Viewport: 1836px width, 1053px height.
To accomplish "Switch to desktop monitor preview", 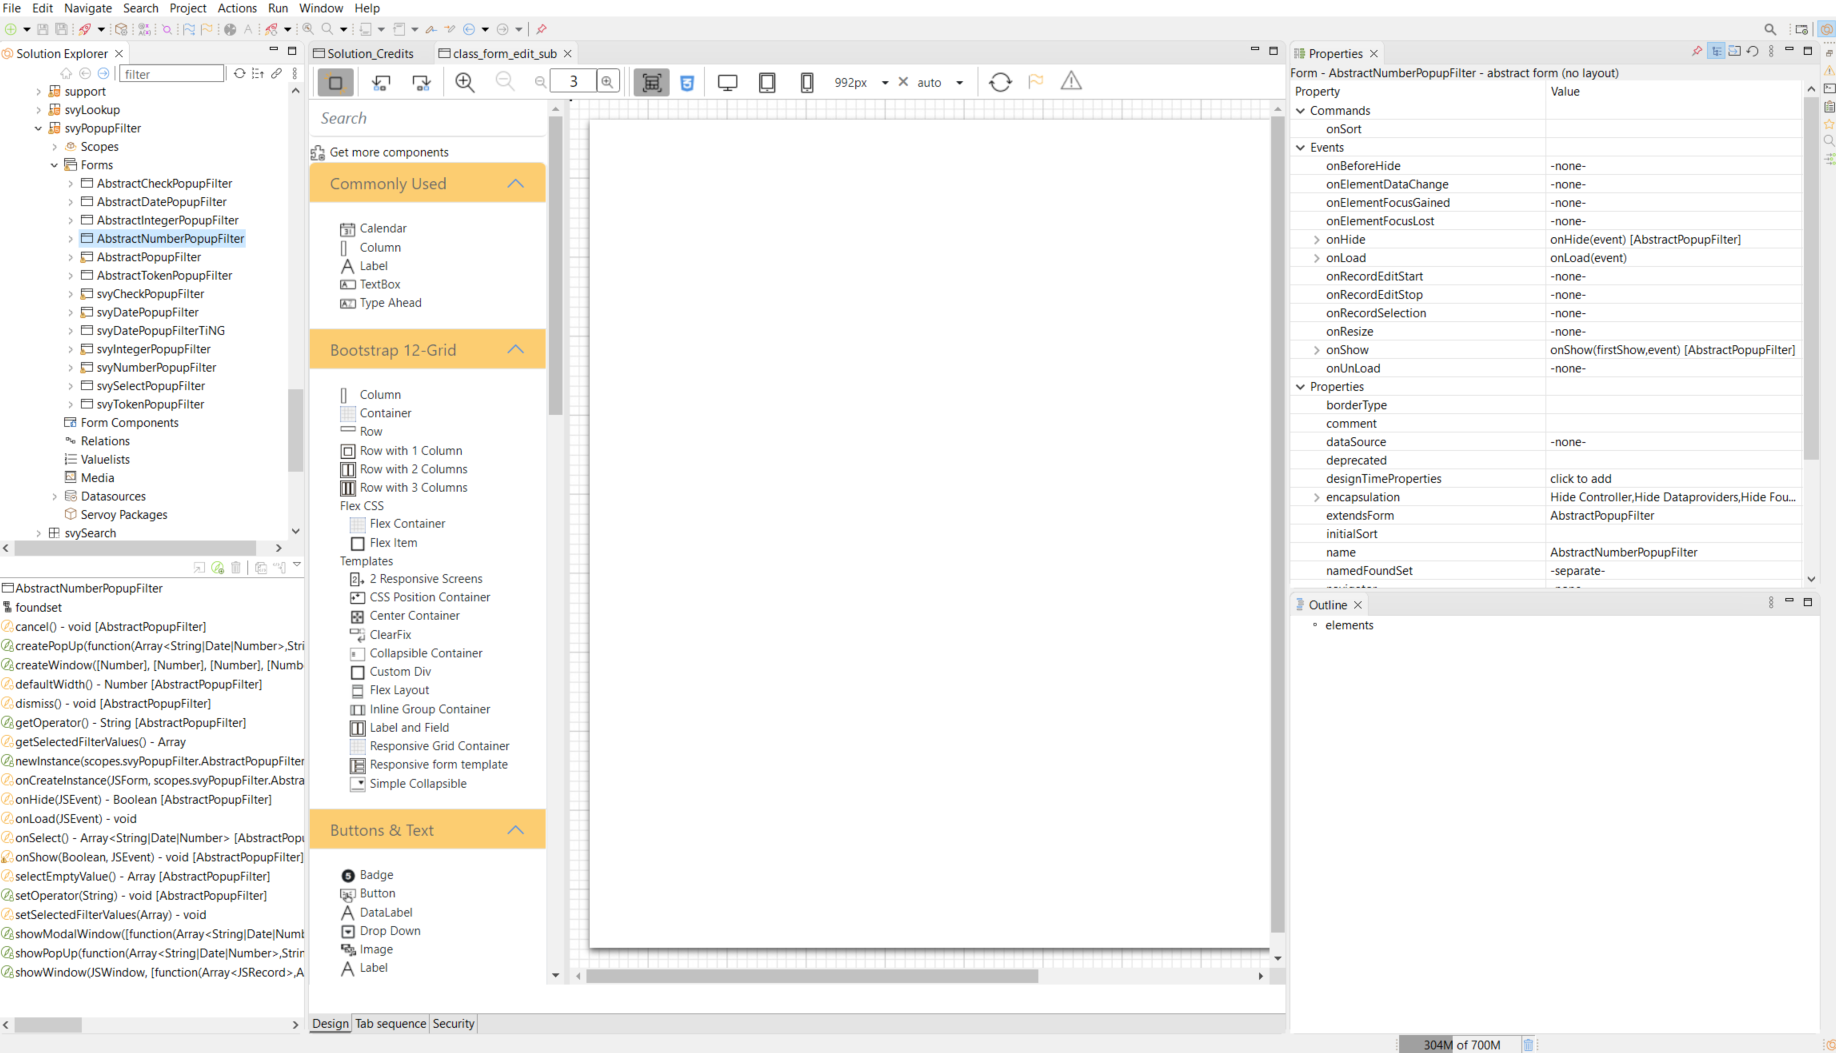I will pyautogui.click(x=727, y=82).
